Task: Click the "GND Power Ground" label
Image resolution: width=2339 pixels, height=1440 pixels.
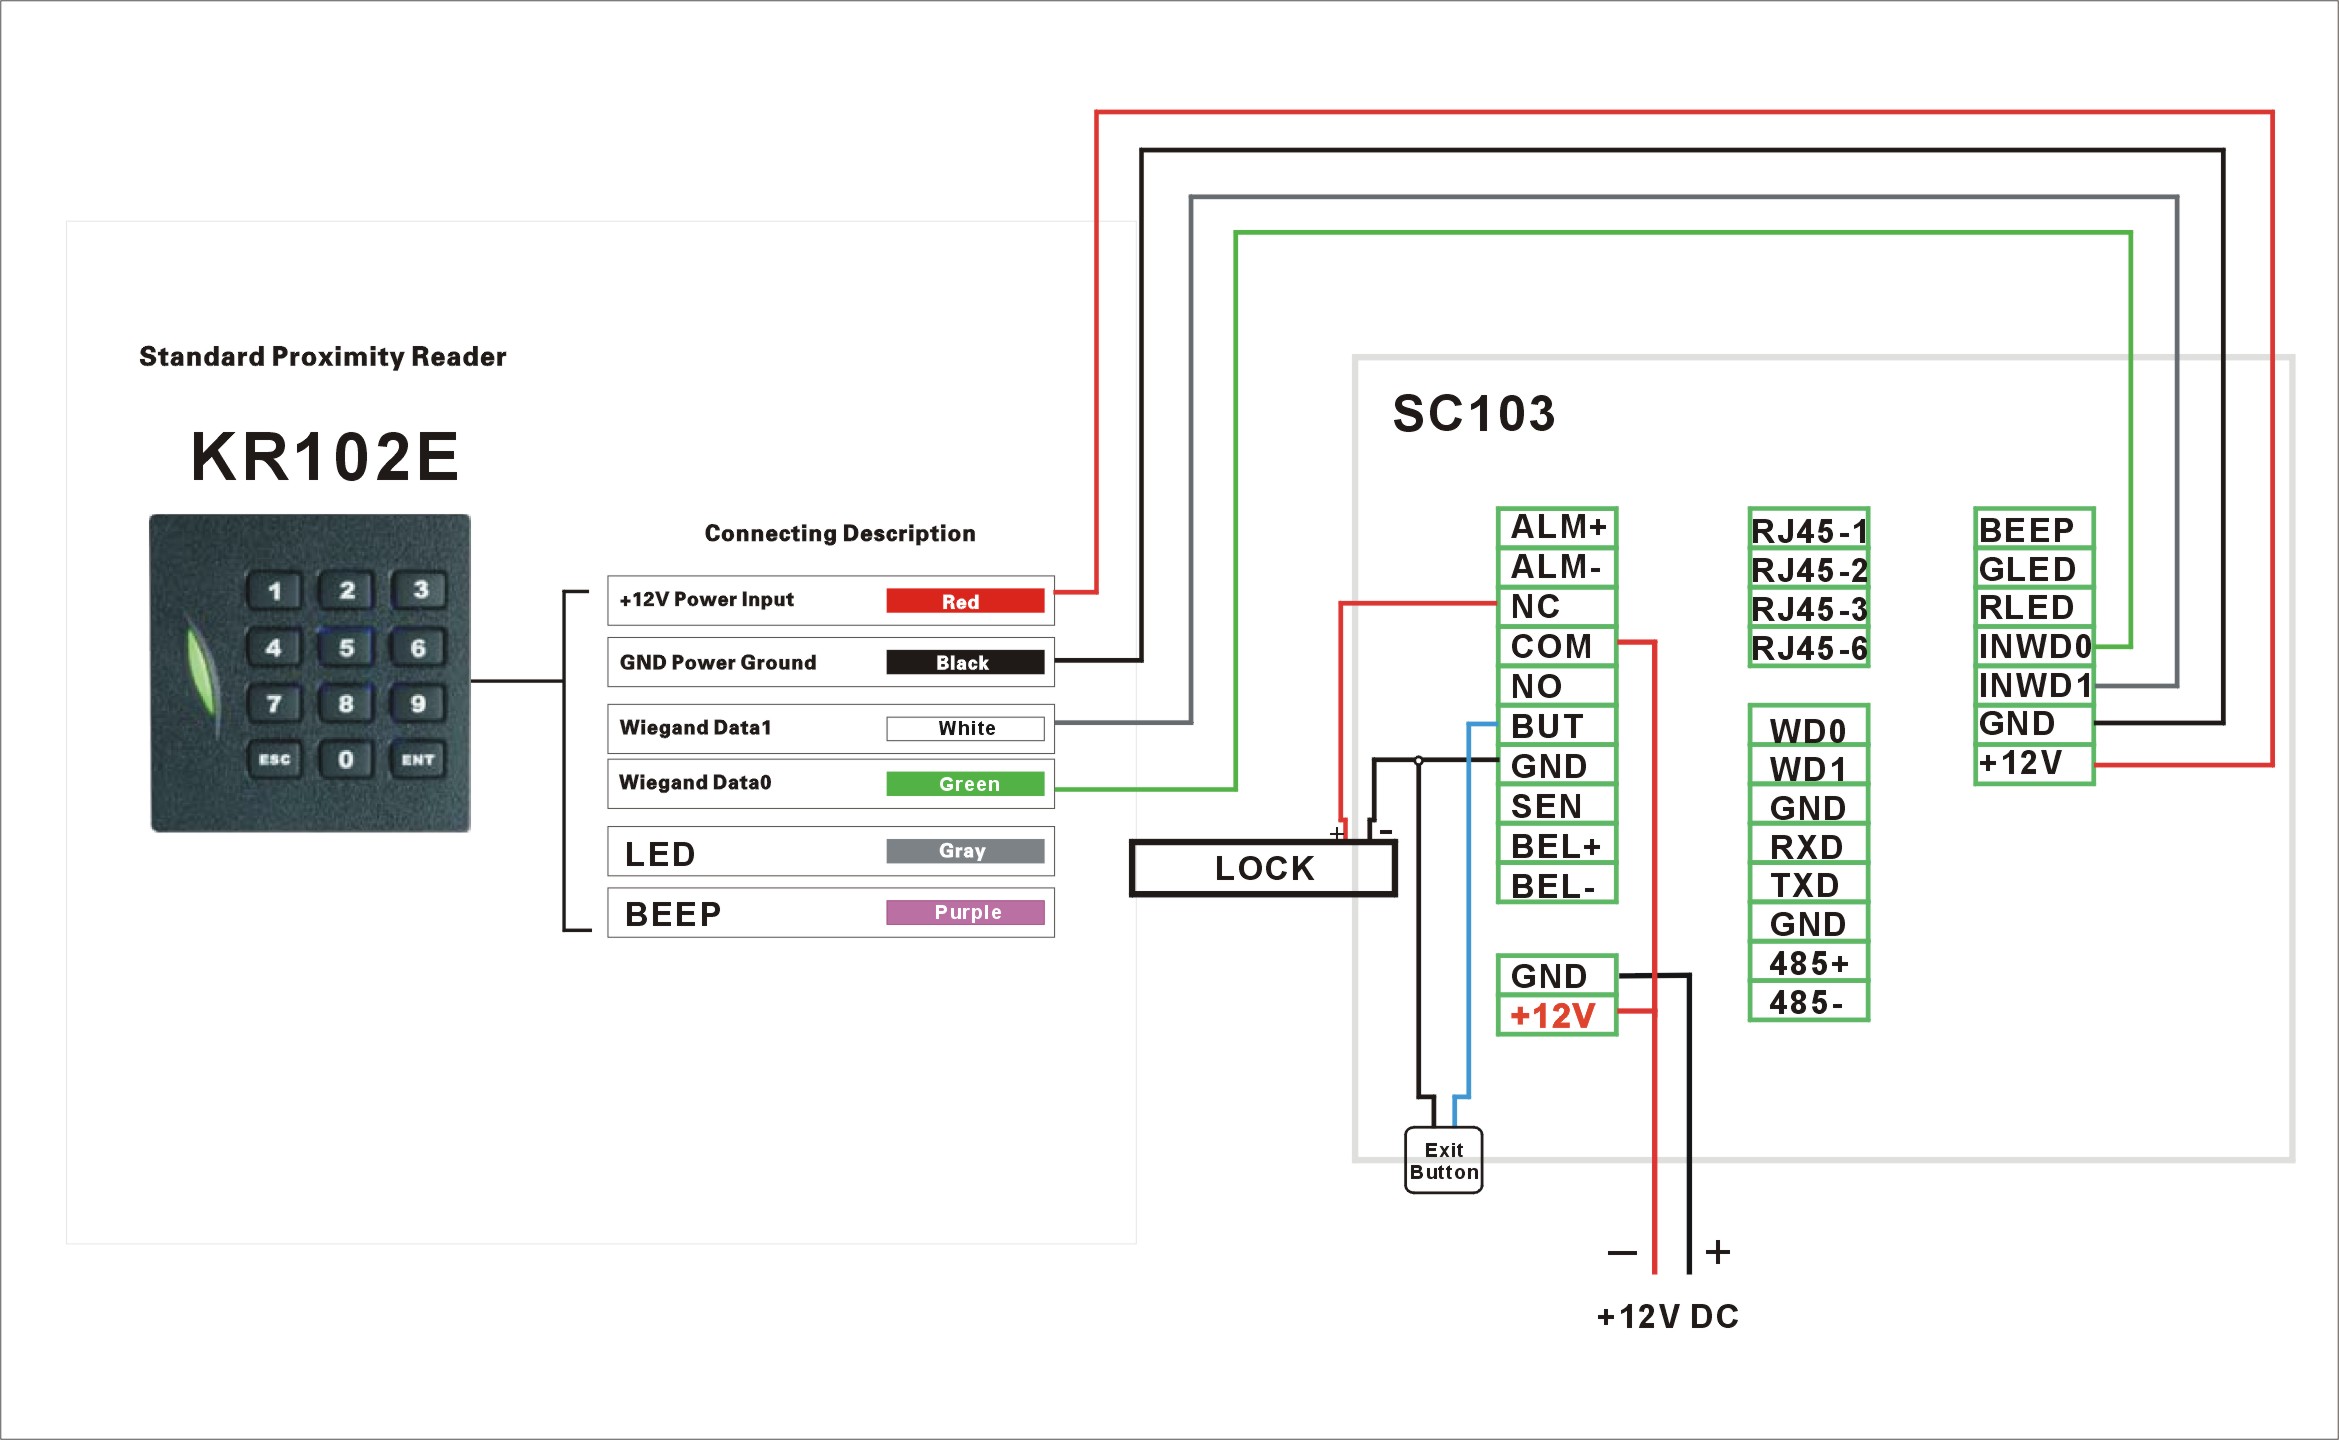Action: [717, 662]
